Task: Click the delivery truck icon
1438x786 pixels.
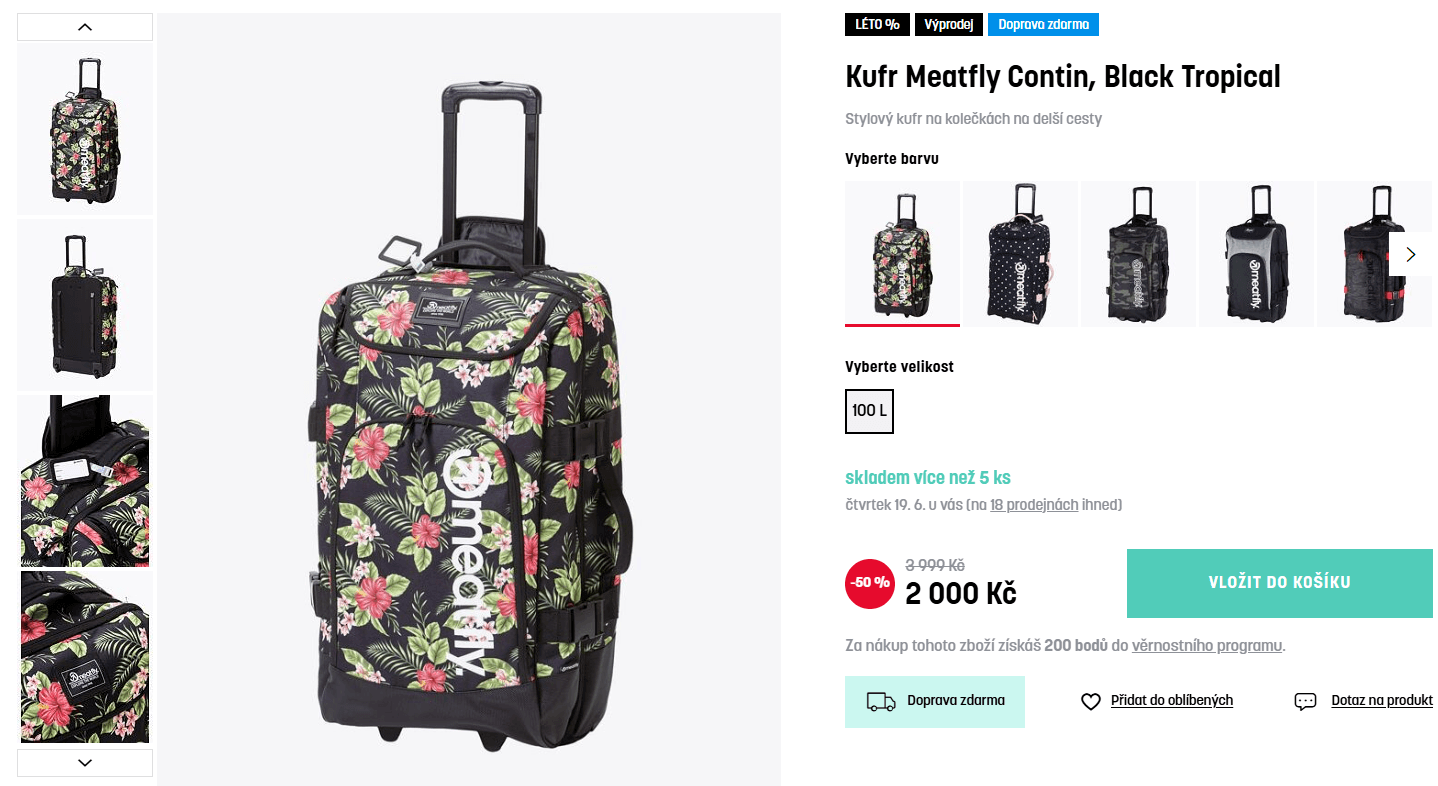Action: [880, 701]
